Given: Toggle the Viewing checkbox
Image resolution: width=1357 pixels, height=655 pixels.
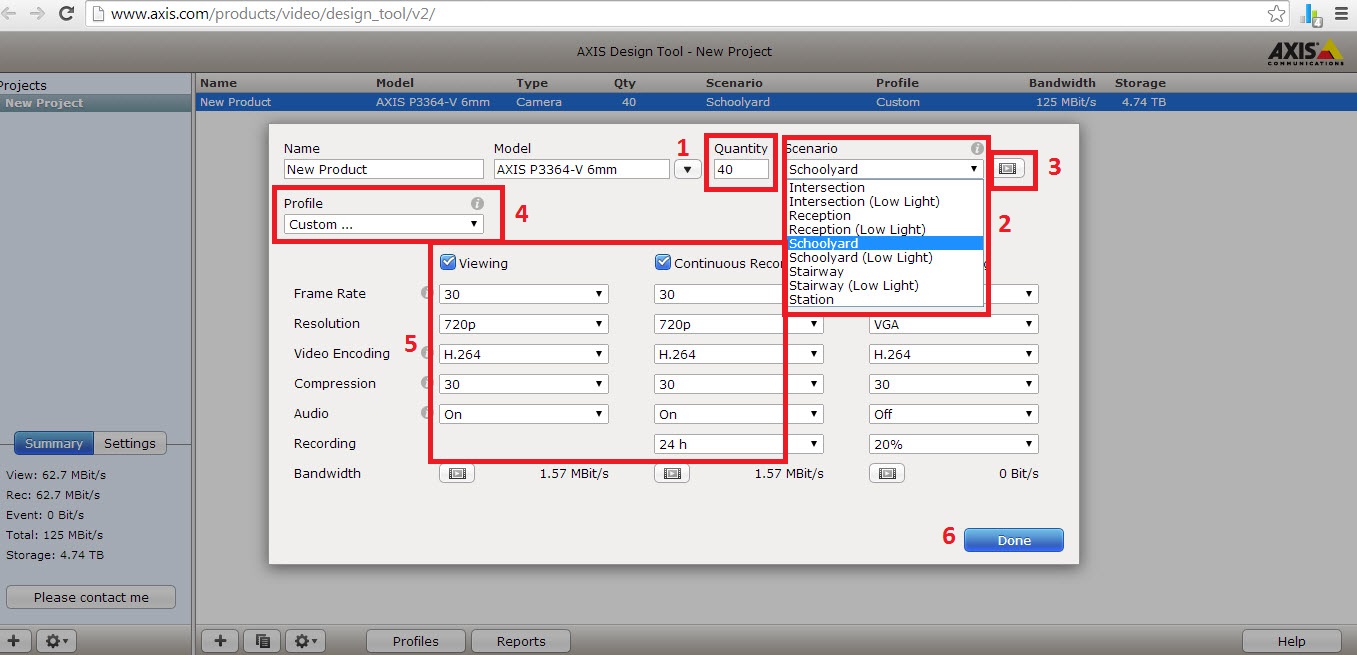Looking at the screenshot, I should pos(448,262).
